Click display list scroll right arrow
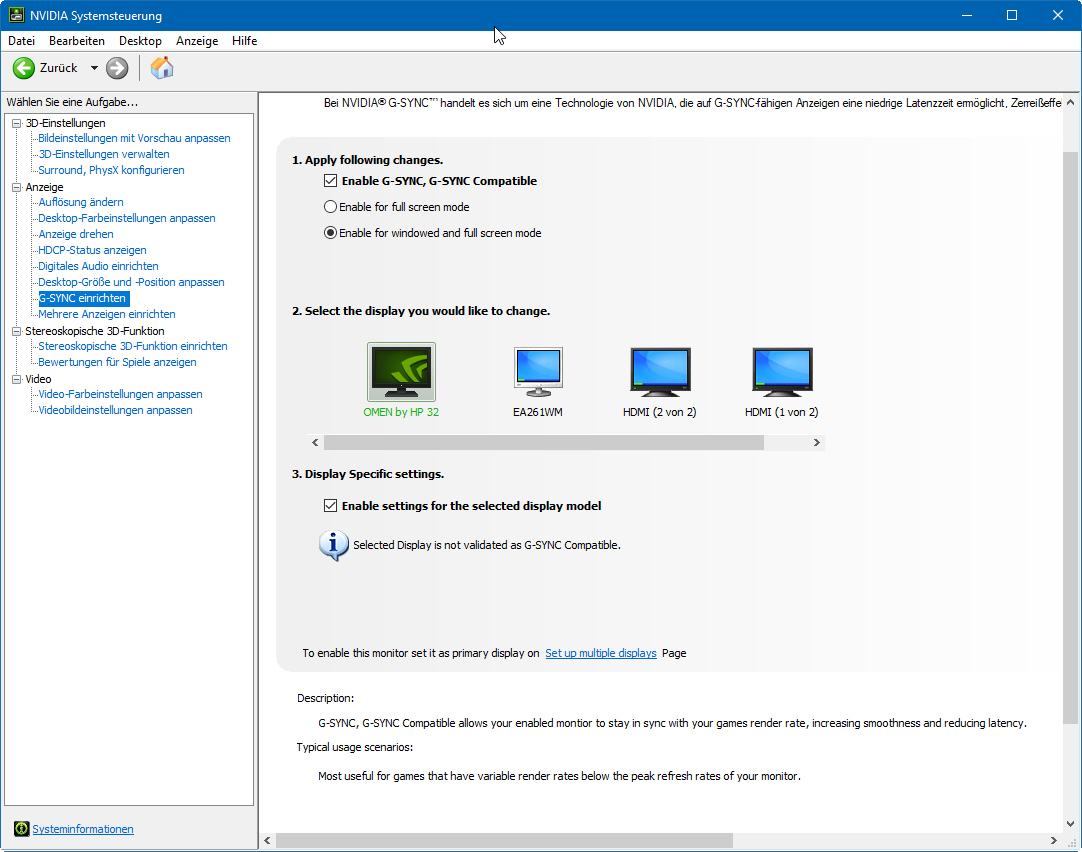1082x852 pixels. pos(817,442)
